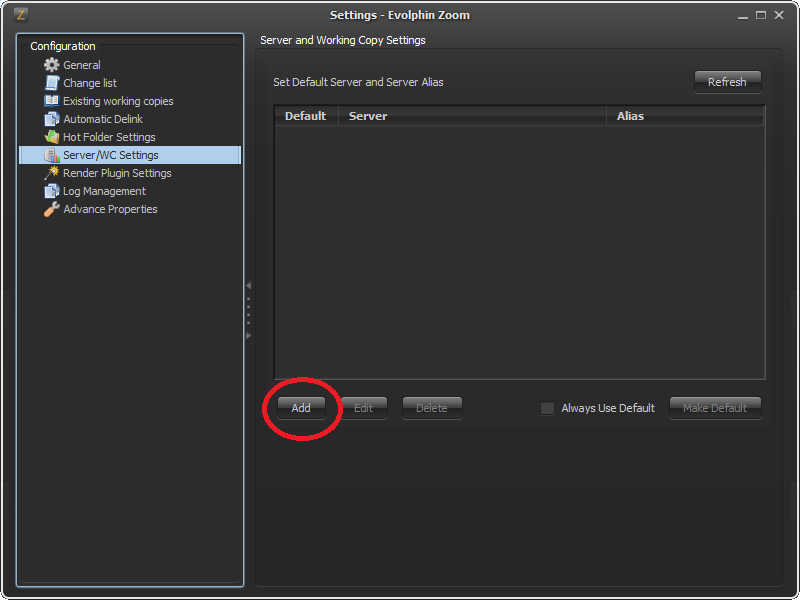Close the Settings window
This screenshot has height=600, width=800.
click(x=779, y=15)
